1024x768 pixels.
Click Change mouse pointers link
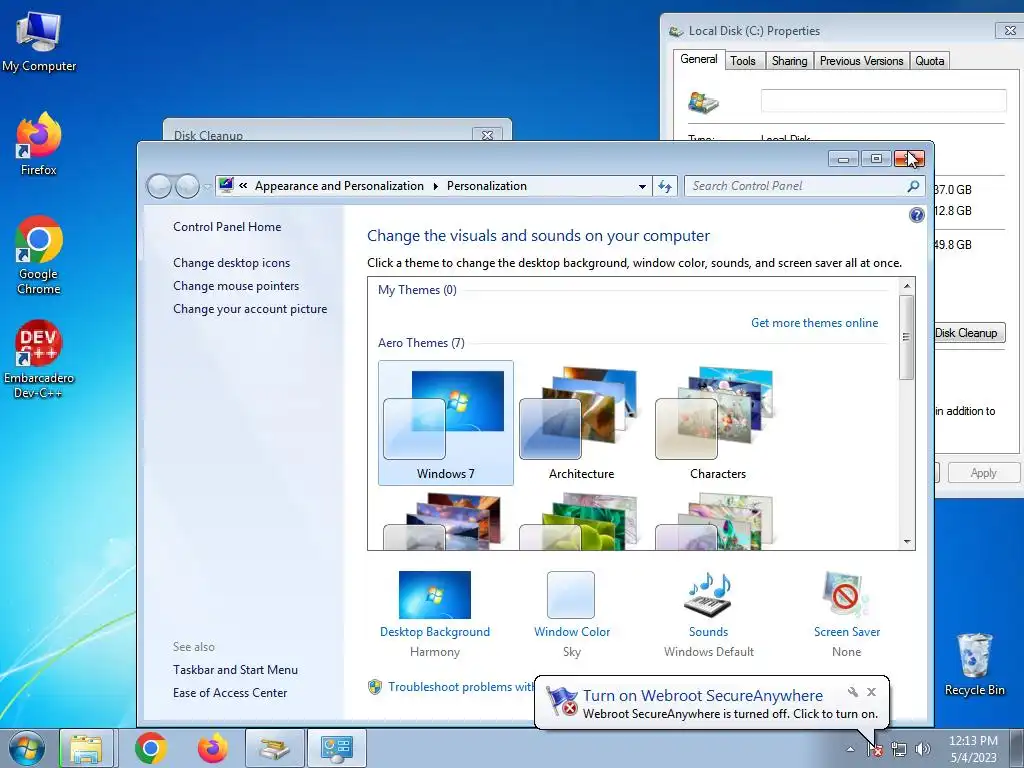(236, 285)
